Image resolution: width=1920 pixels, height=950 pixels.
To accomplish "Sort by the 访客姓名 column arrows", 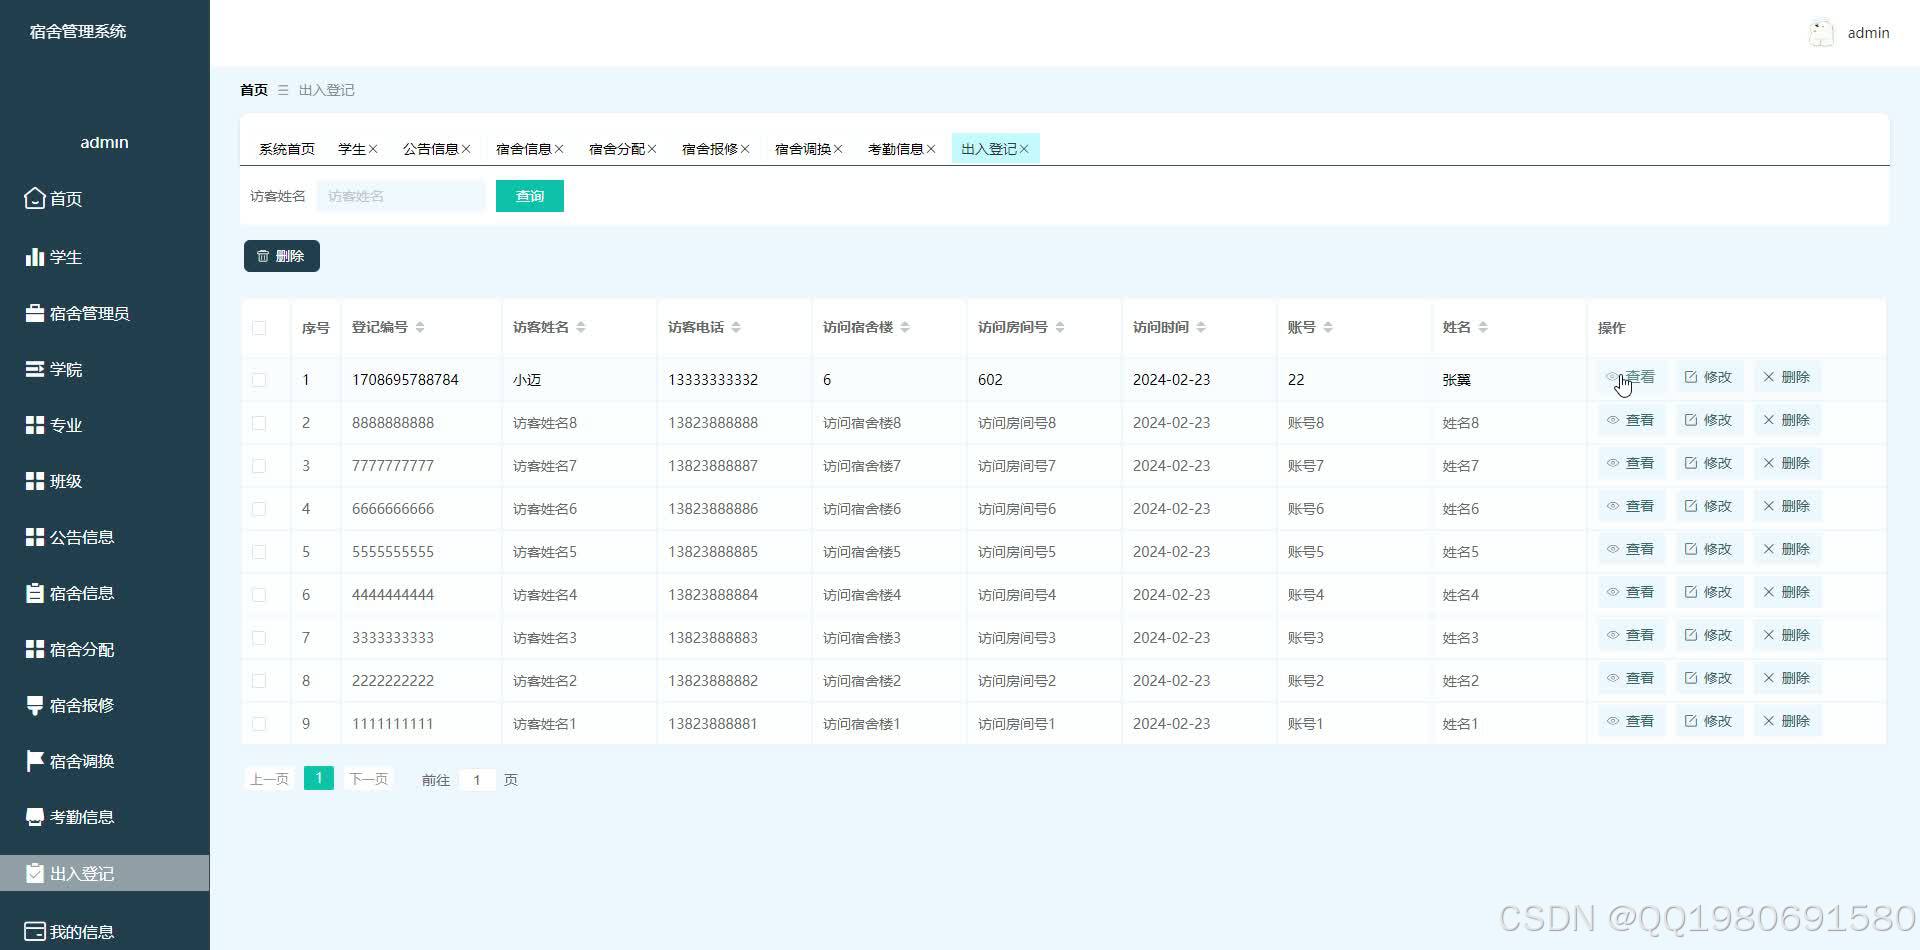I will pos(581,328).
